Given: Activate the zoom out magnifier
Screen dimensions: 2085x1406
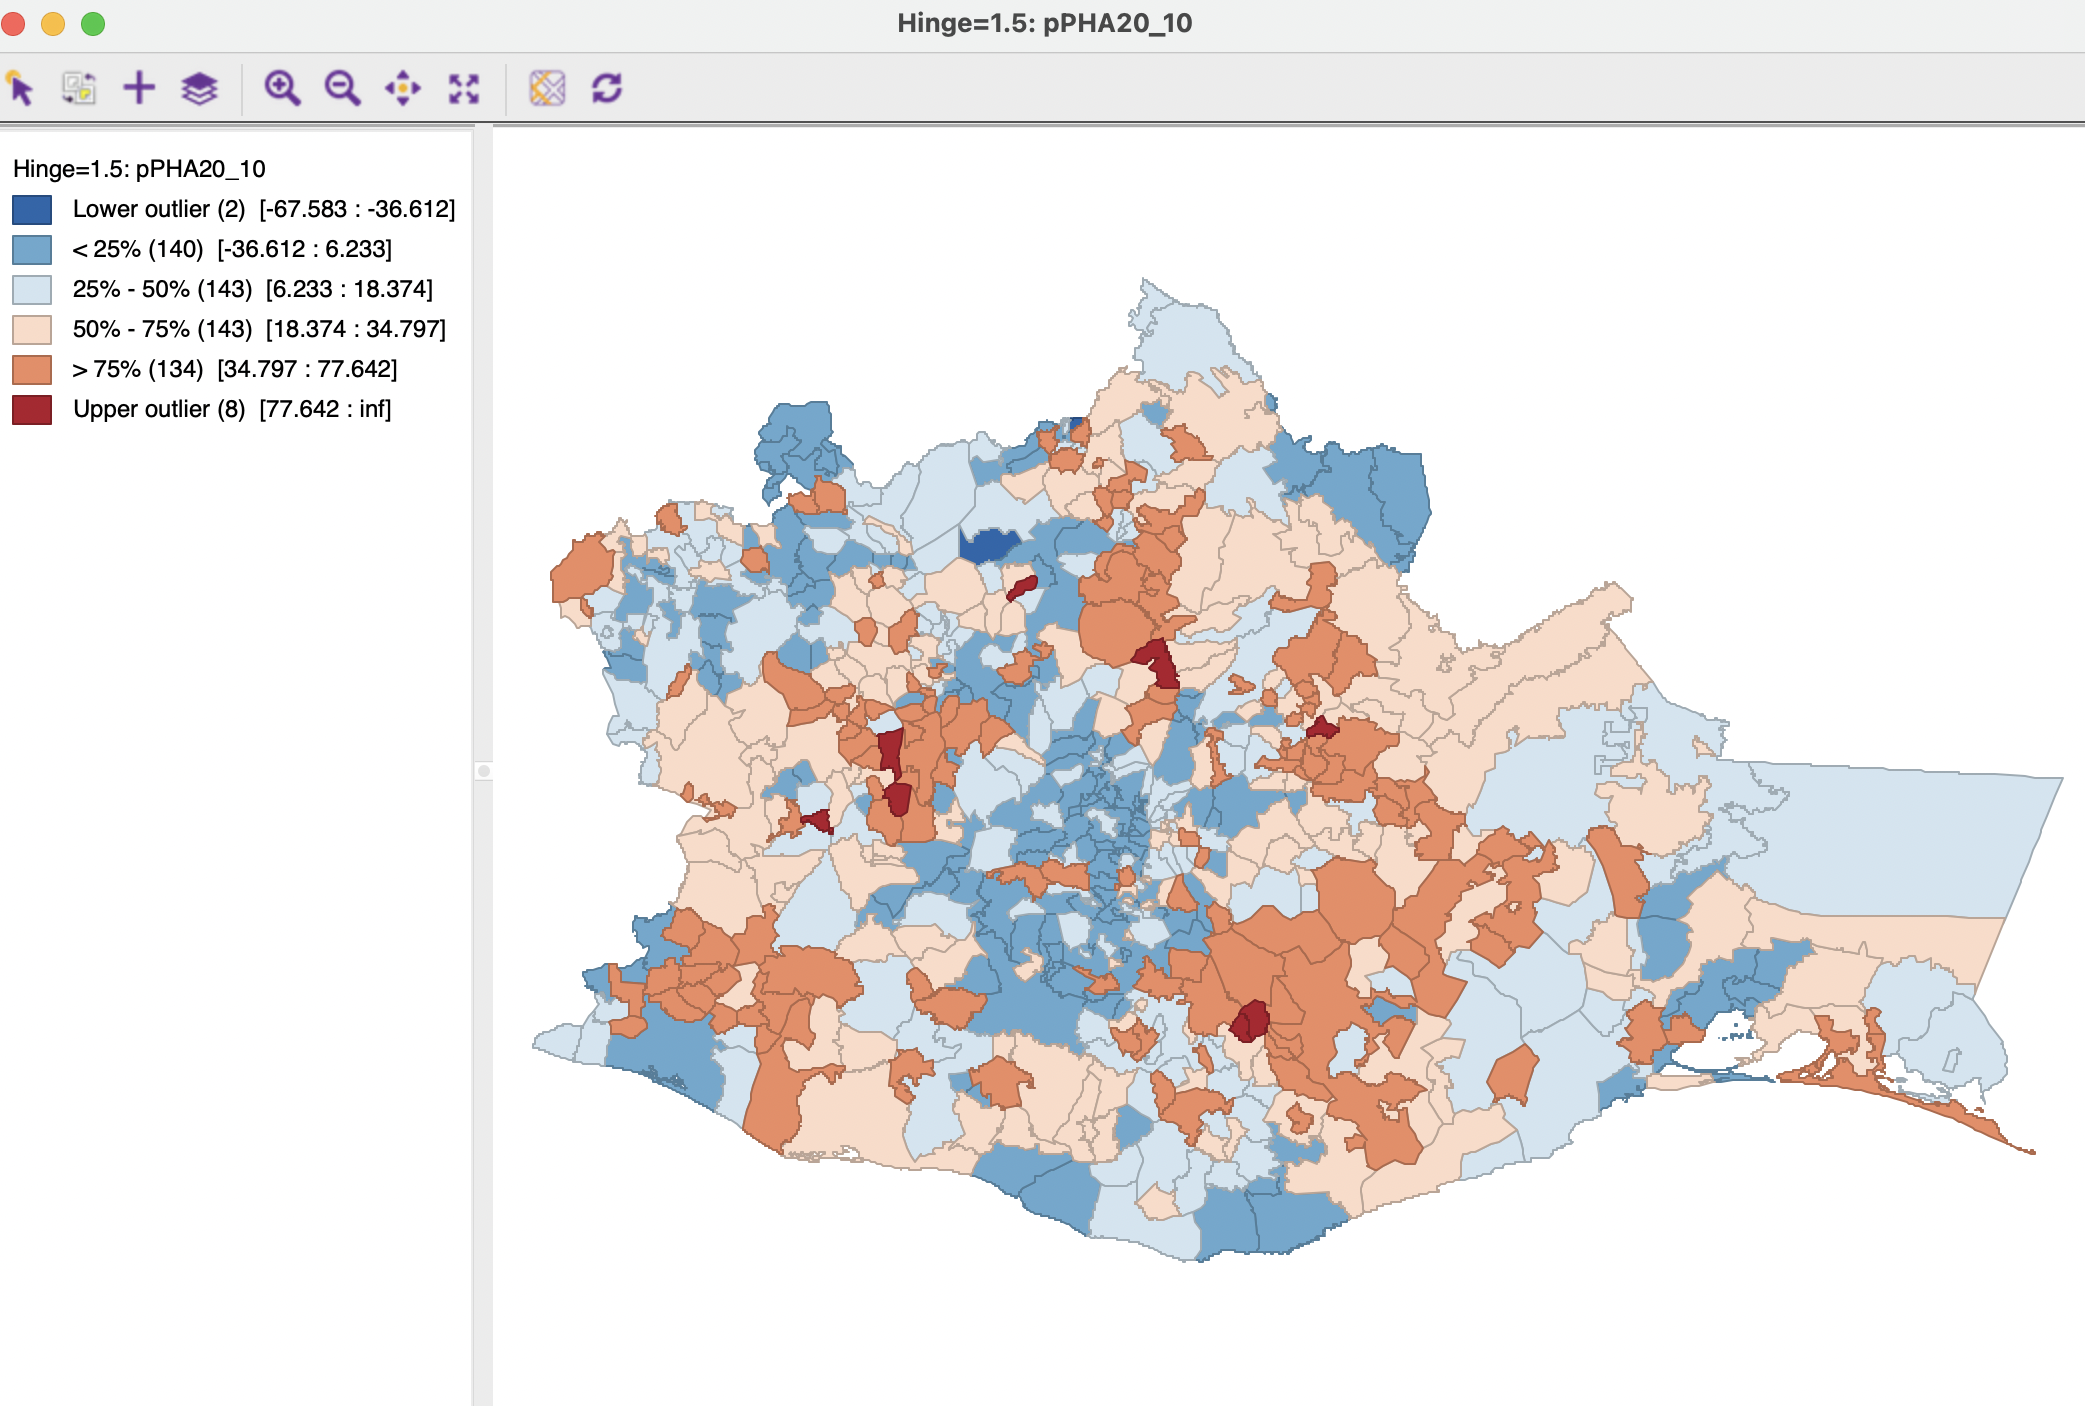Looking at the screenshot, I should pyautogui.click(x=342, y=88).
